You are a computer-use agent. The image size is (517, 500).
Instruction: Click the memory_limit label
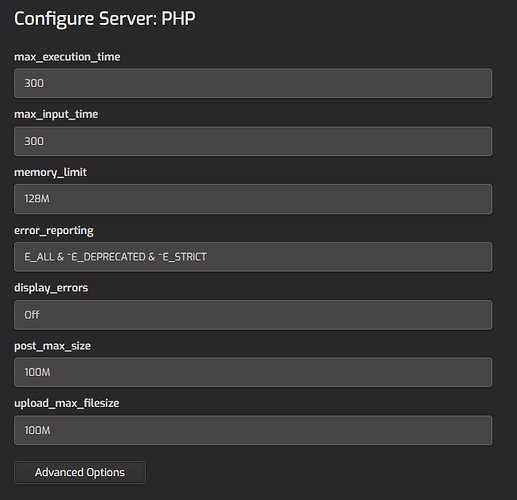[x=50, y=172]
